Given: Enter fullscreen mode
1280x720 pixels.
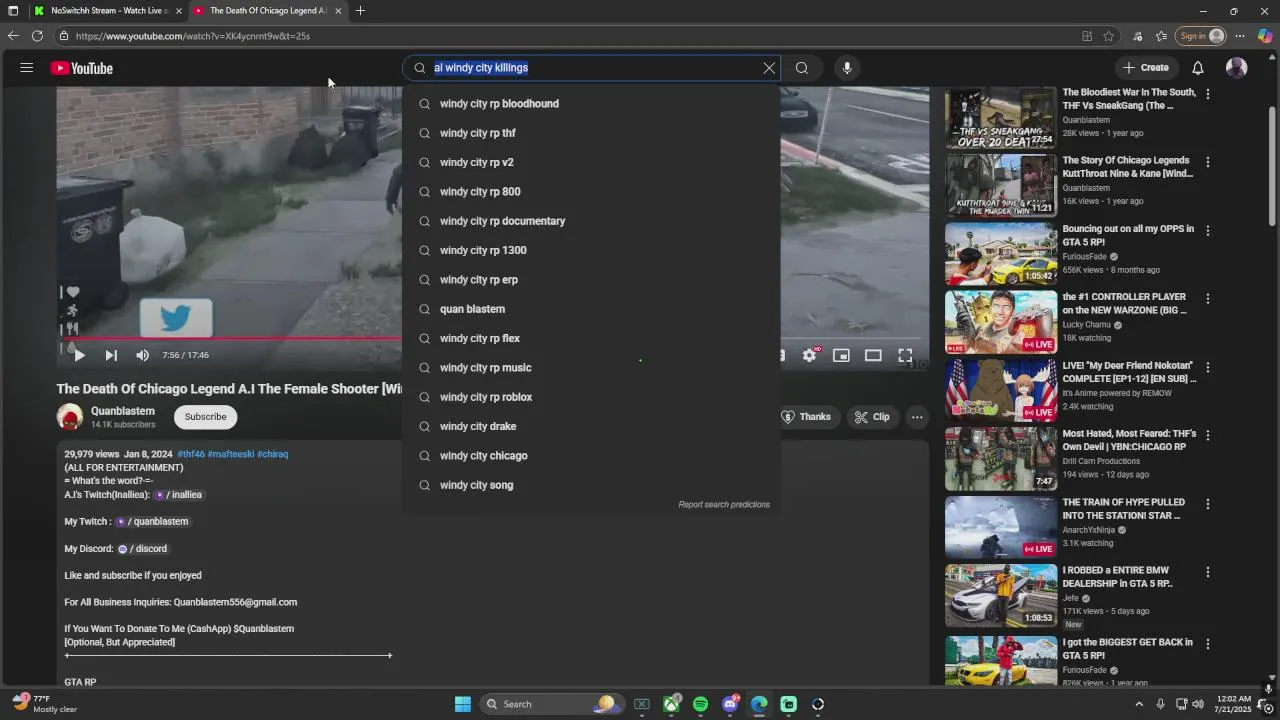Looking at the screenshot, I should 905,355.
